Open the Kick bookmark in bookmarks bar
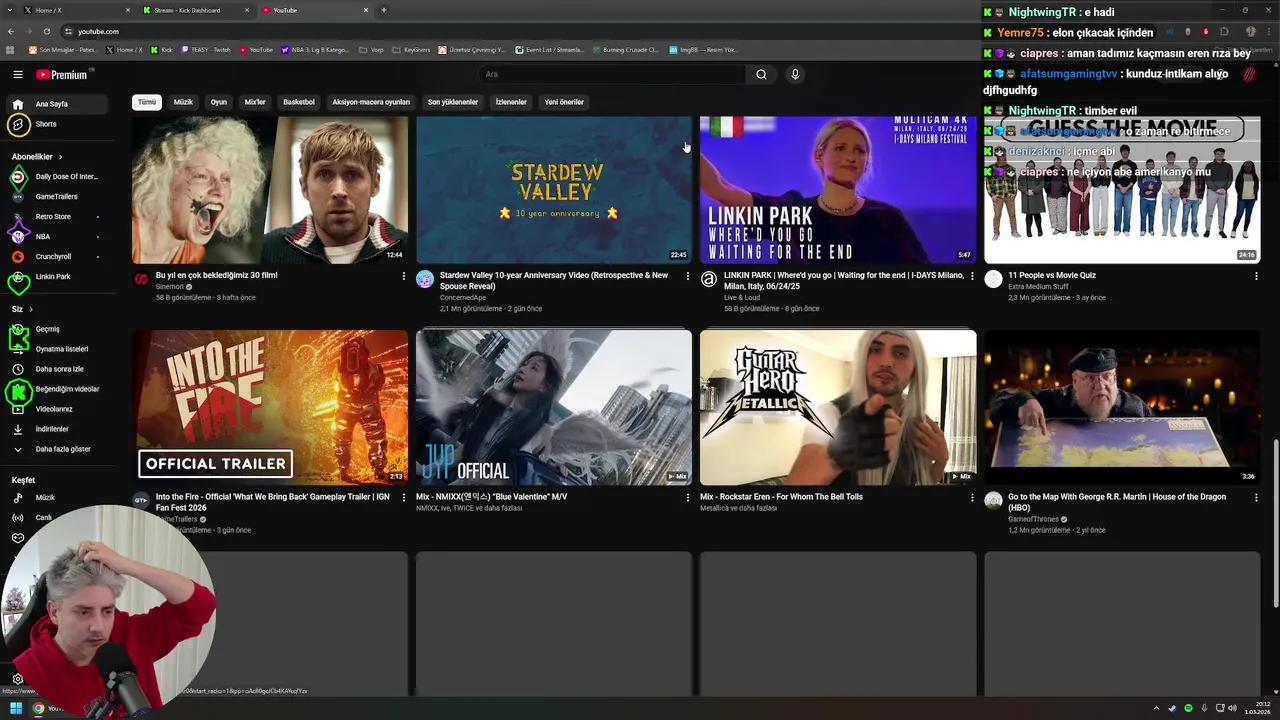This screenshot has width=1280, height=720. tap(161, 49)
